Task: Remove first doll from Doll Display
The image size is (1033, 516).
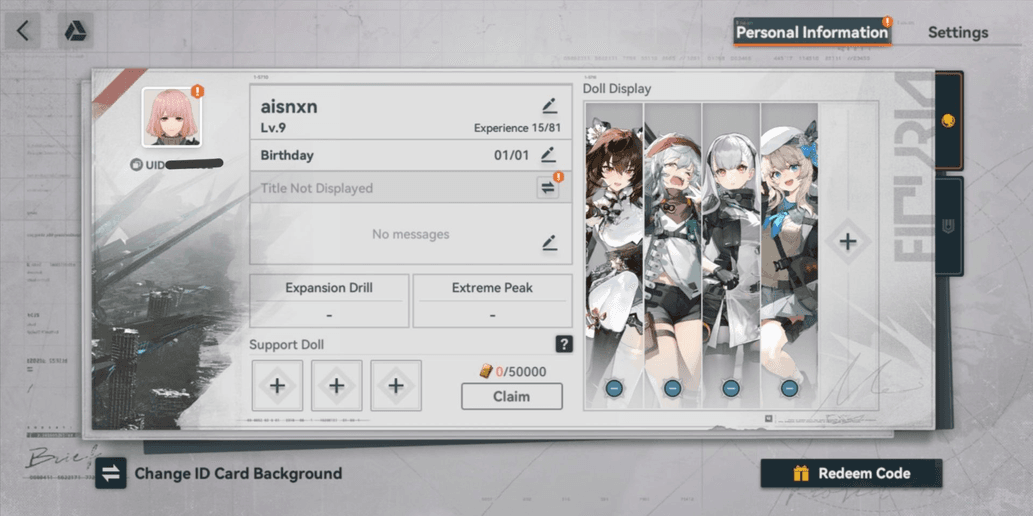Action: point(613,388)
